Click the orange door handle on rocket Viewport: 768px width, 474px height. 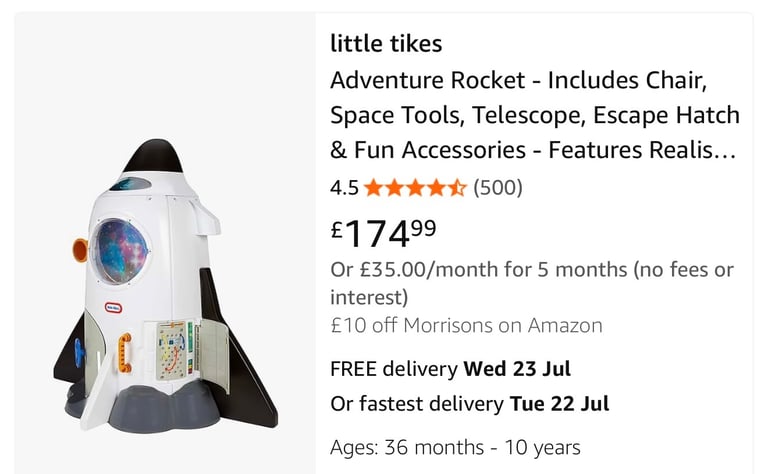pyautogui.click(x=125, y=353)
